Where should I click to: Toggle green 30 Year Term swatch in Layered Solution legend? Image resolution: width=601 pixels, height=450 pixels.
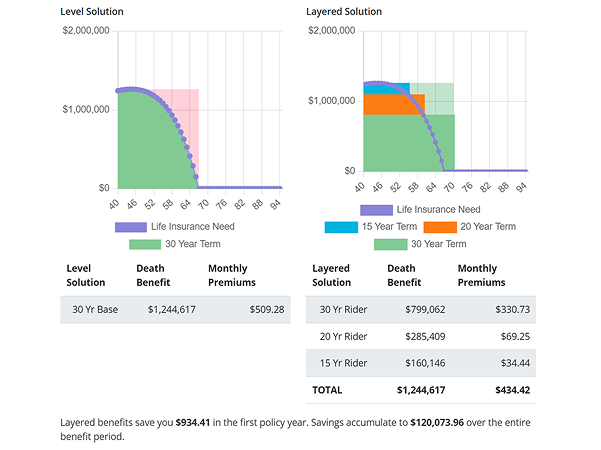pos(390,244)
